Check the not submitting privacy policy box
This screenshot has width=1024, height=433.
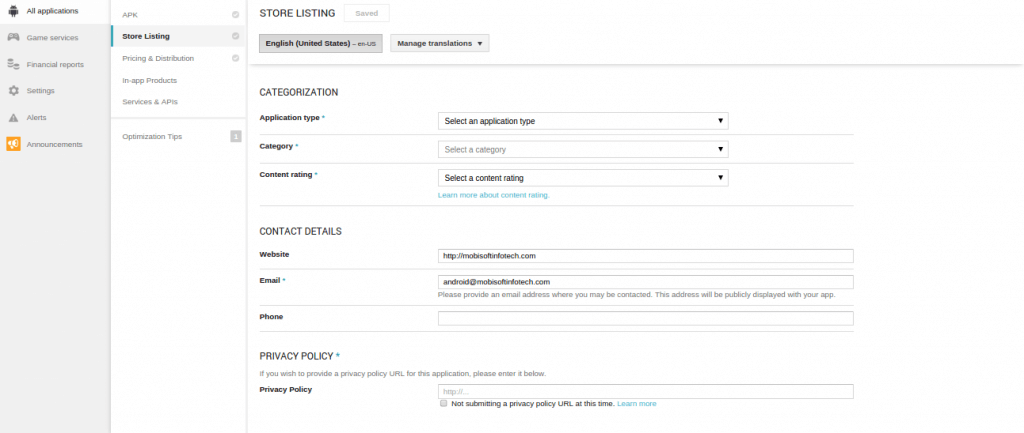tap(443, 404)
